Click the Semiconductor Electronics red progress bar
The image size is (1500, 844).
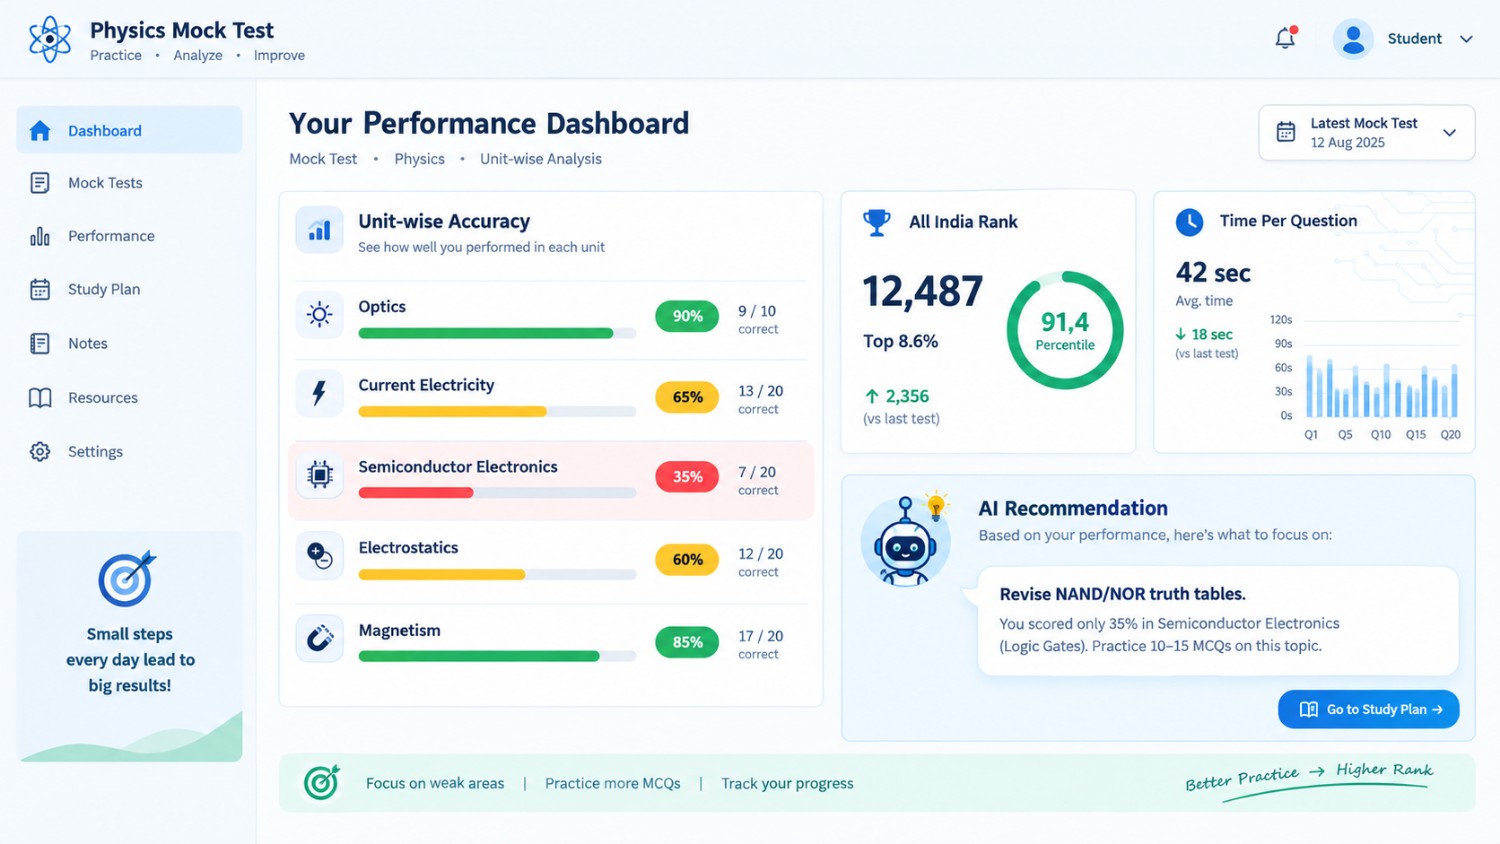point(415,492)
